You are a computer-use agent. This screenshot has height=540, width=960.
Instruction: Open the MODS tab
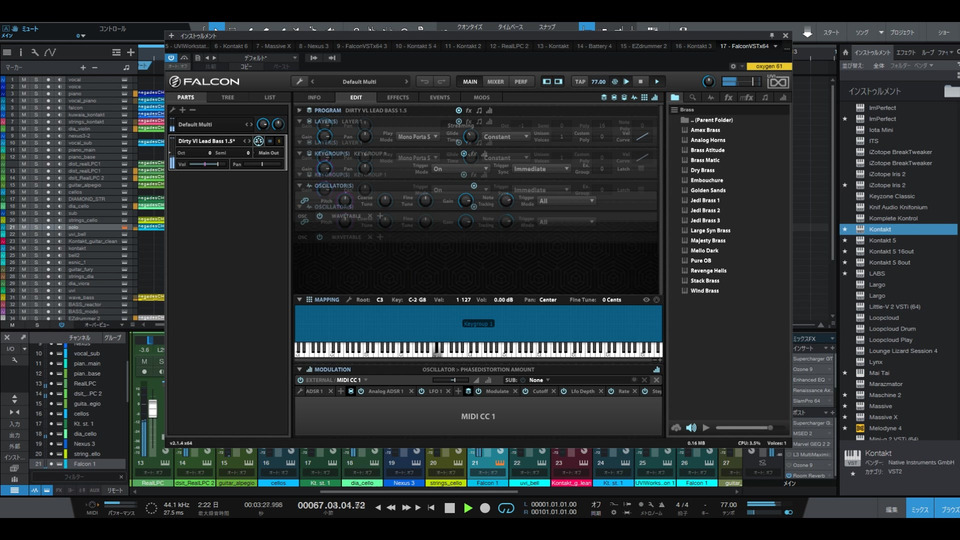point(481,97)
